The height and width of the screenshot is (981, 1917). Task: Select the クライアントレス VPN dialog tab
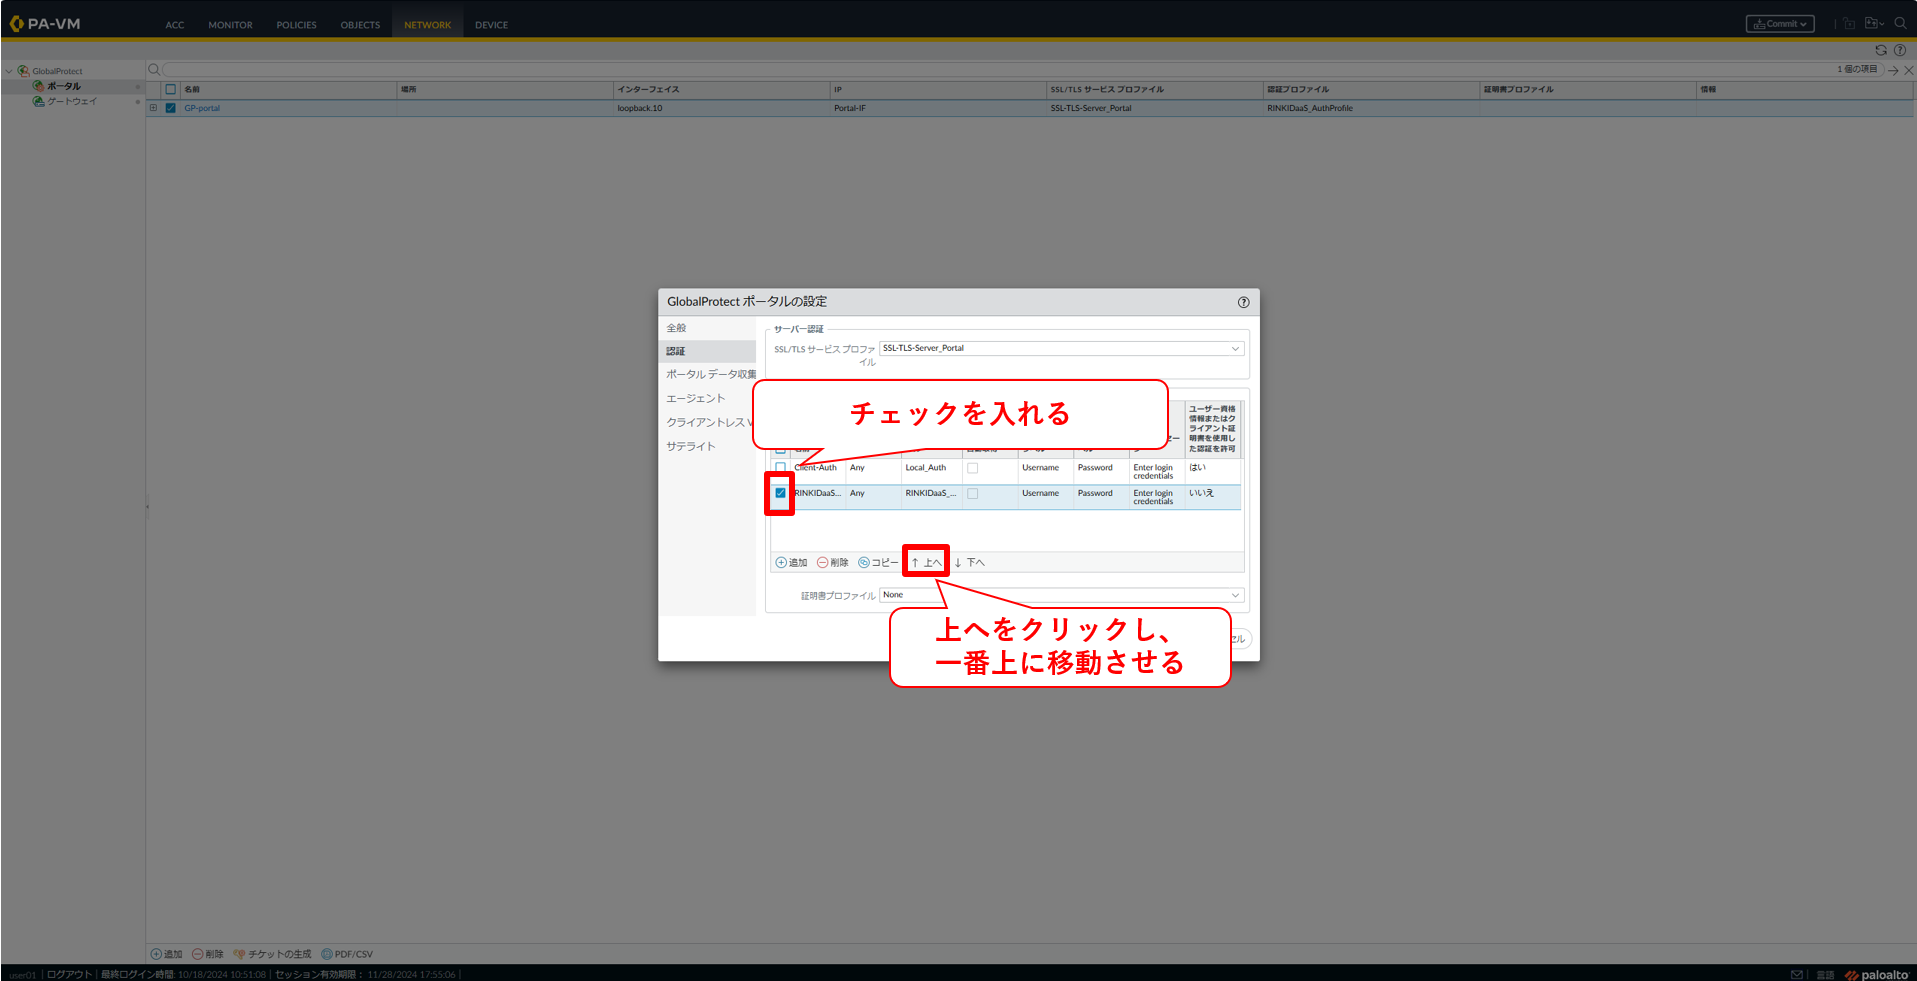click(x=707, y=422)
